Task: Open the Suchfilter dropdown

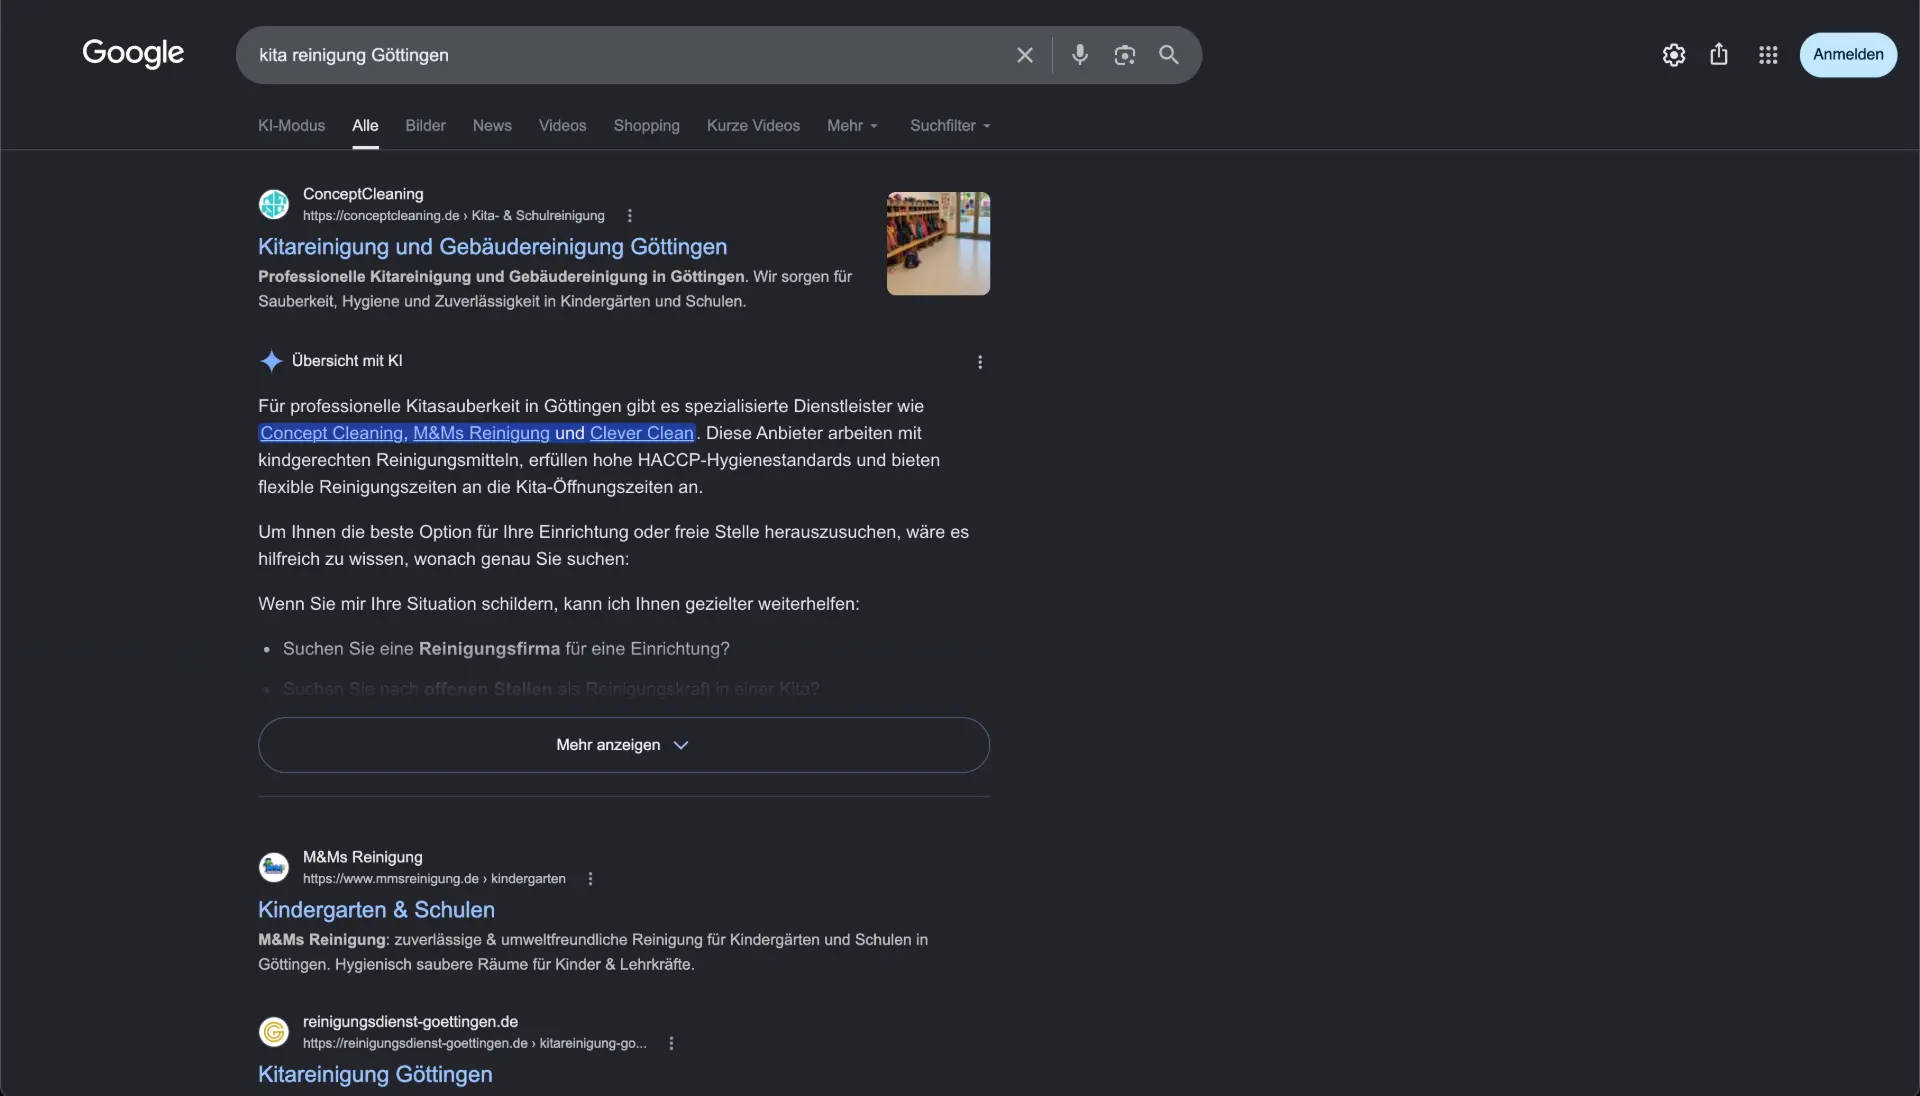Action: point(950,126)
